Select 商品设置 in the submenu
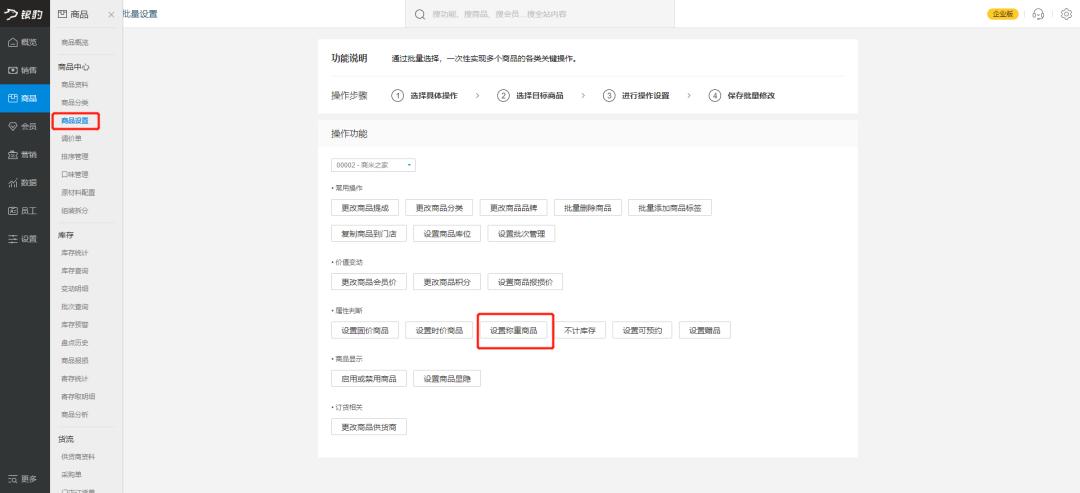This screenshot has height=493, width=1080. click(x=74, y=120)
